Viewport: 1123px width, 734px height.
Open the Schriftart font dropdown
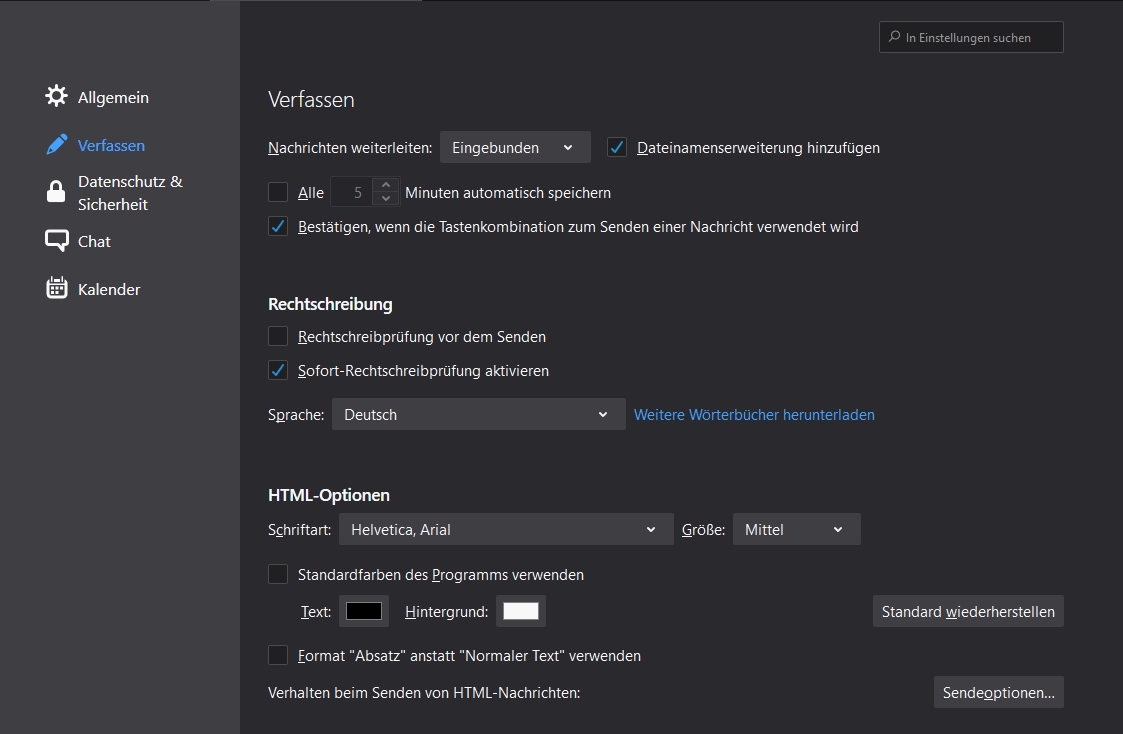(506, 530)
